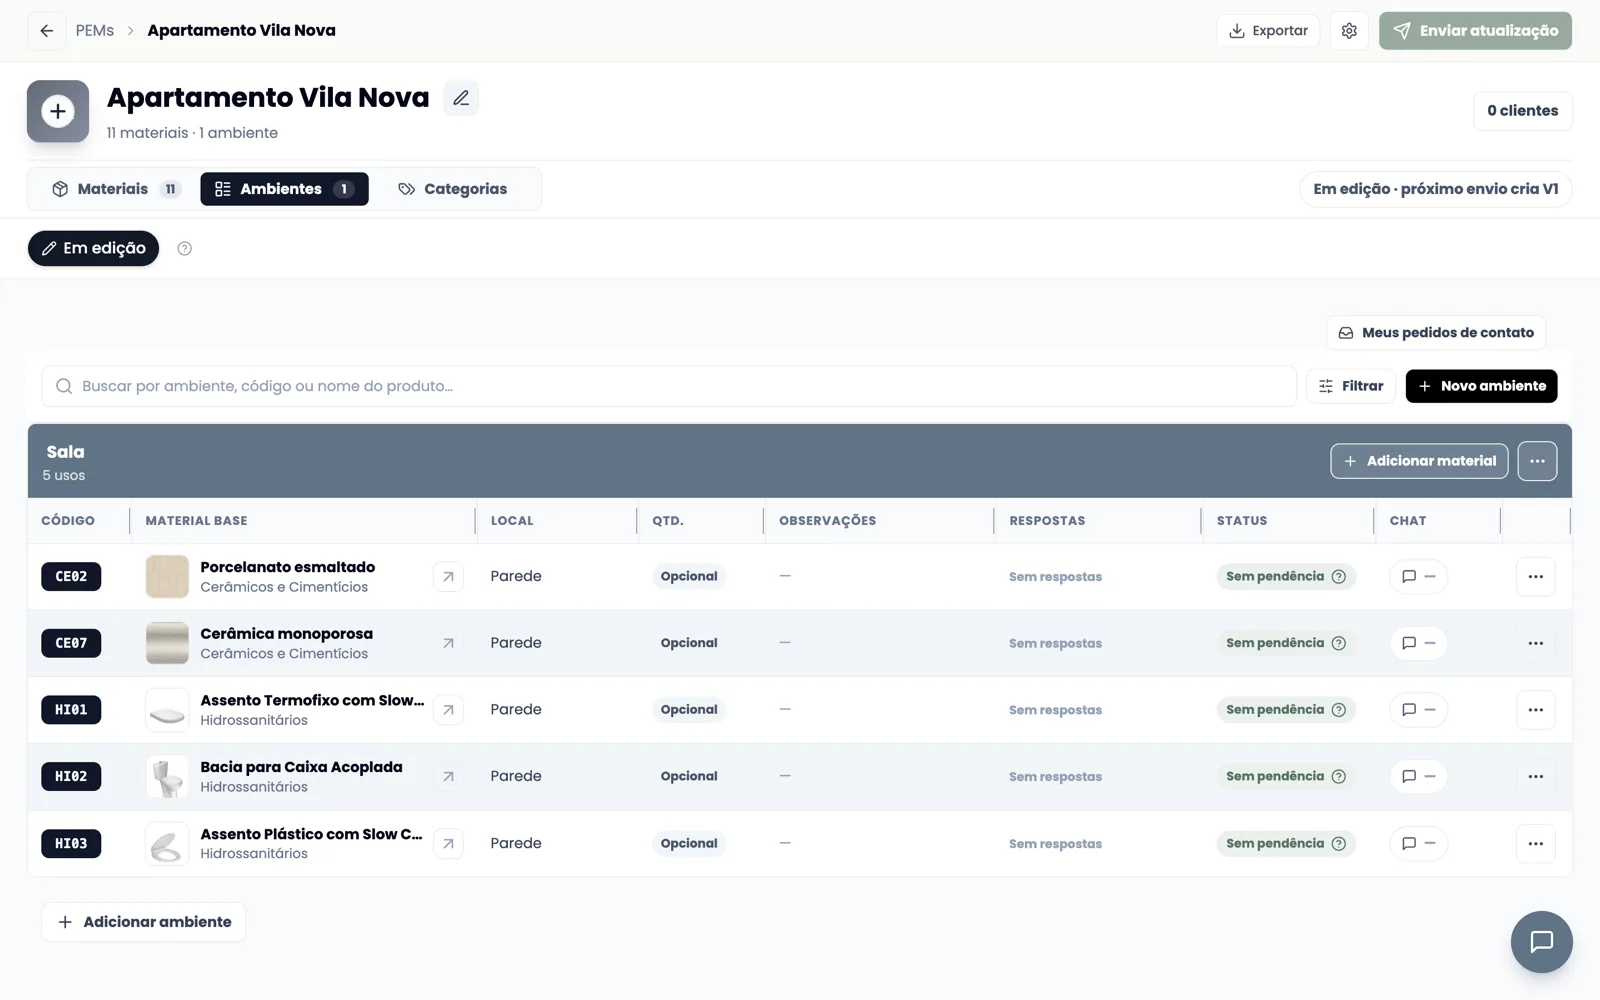Click Enviar atualização button
This screenshot has height=1000, width=1600.
pyautogui.click(x=1475, y=31)
